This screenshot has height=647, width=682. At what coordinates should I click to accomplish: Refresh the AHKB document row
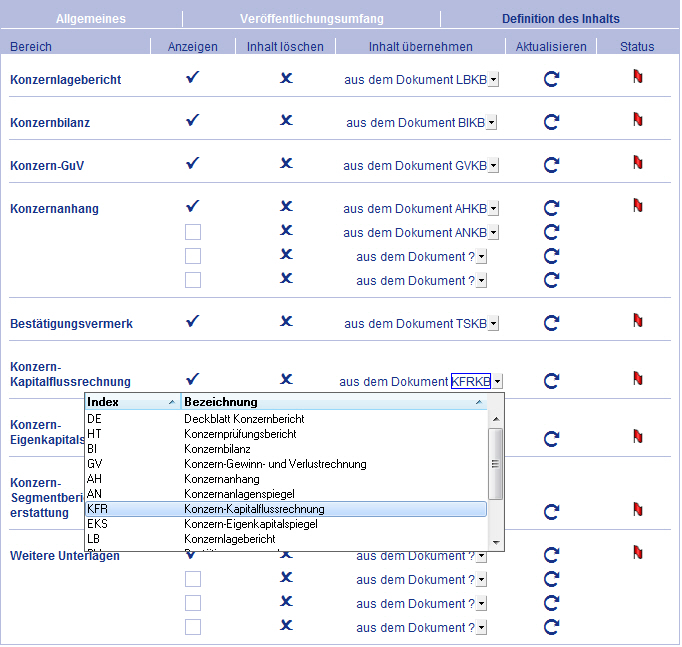(x=551, y=208)
